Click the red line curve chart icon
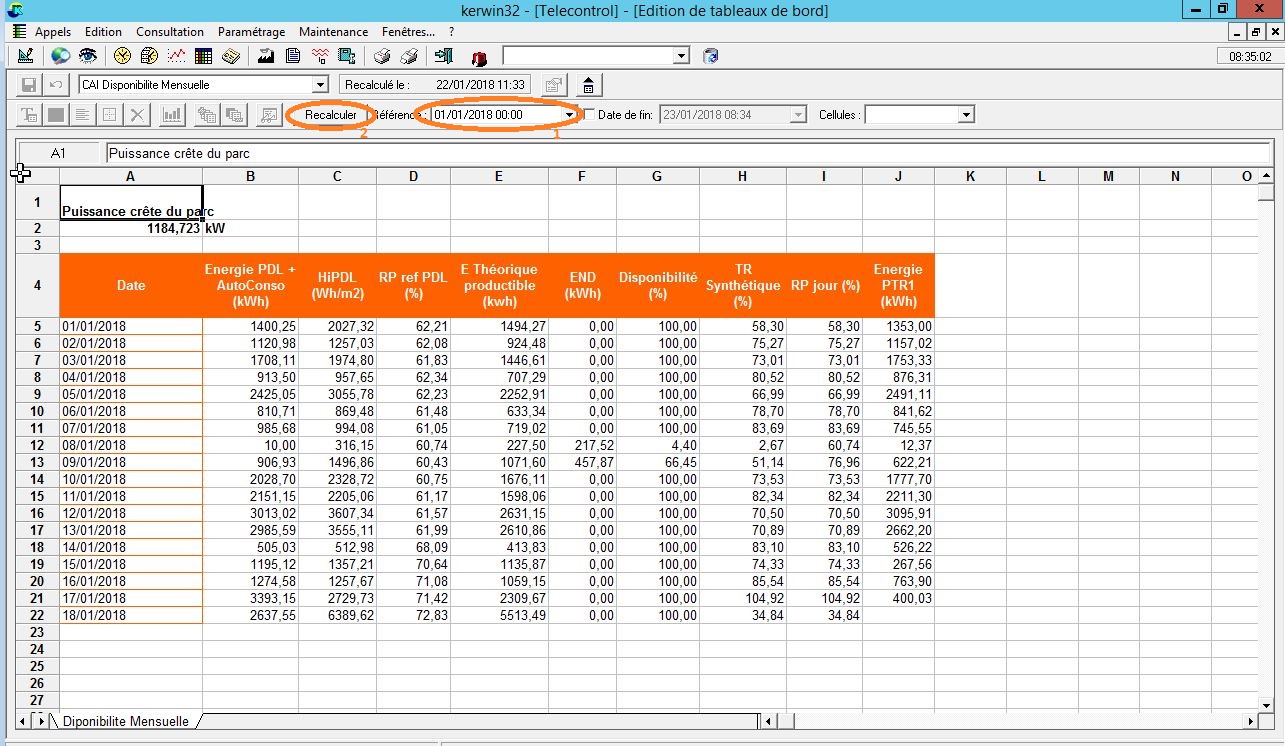1285x746 pixels. 177,56
